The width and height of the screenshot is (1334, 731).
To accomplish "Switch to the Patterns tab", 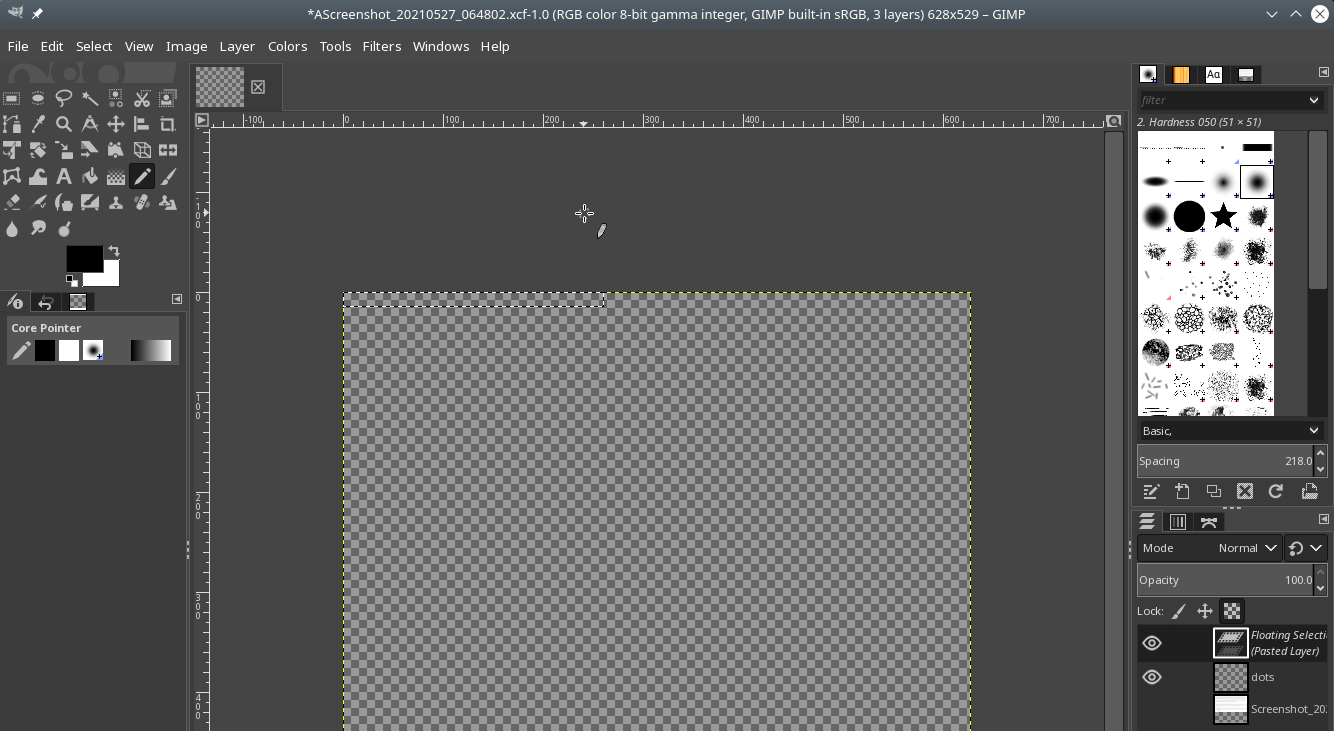I will coord(1181,75).
